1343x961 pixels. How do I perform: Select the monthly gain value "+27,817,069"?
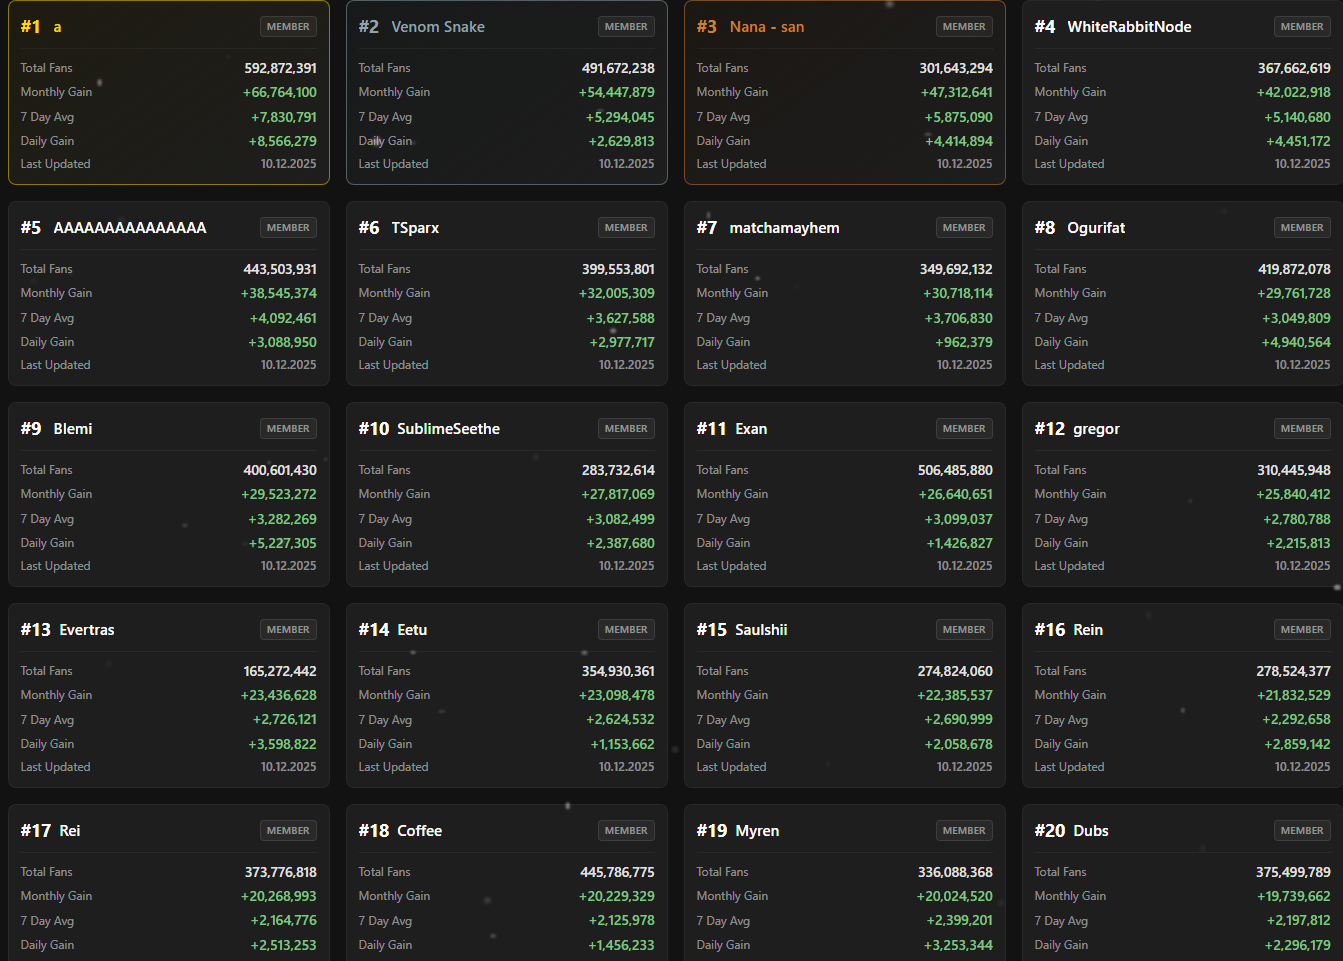618,494
